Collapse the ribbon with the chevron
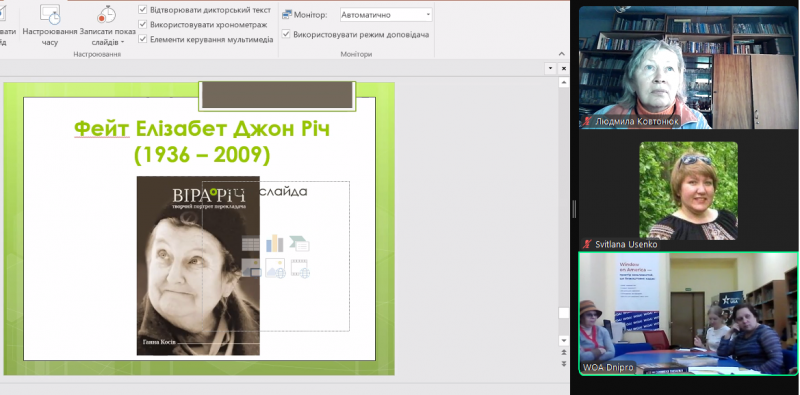This screenshot has height=395, width=800. [562, 54]
